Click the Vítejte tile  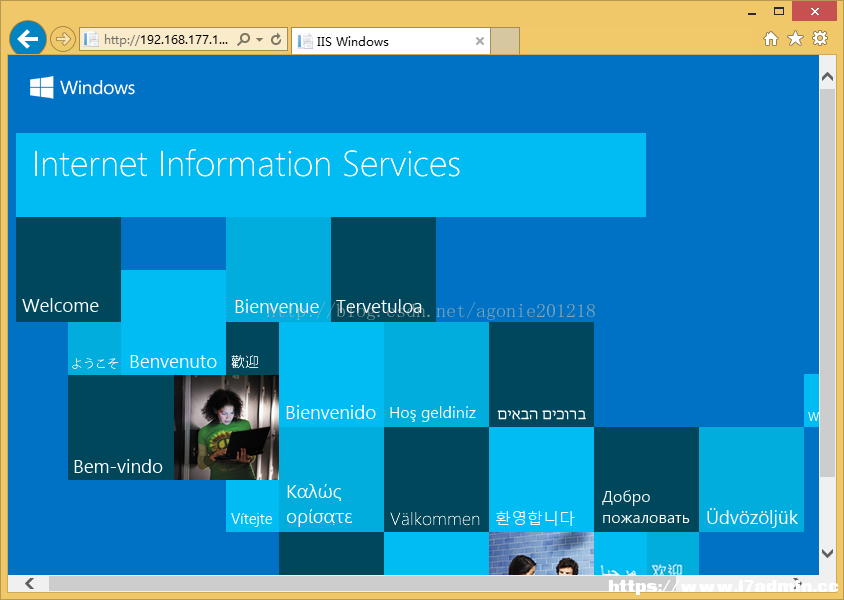pos(252,506)
